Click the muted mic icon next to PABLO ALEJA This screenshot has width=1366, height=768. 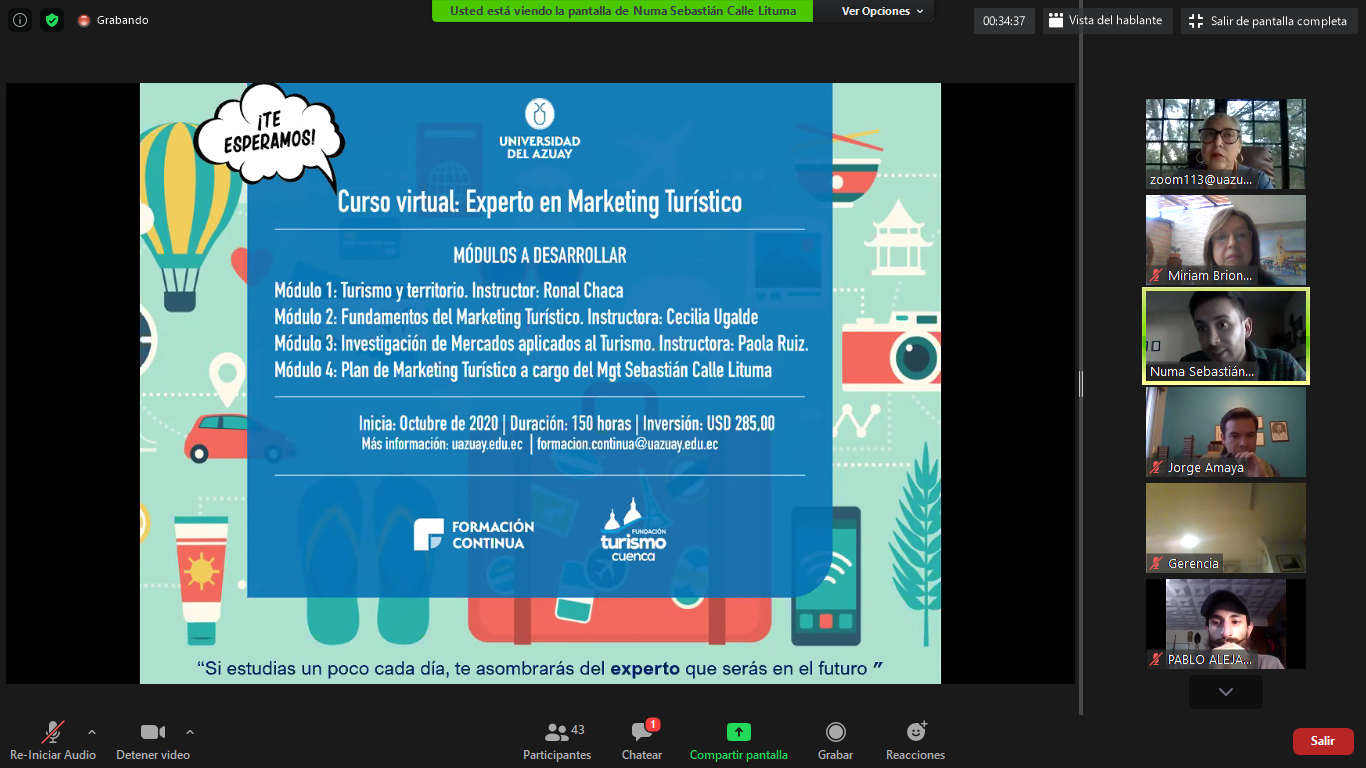1157,660
